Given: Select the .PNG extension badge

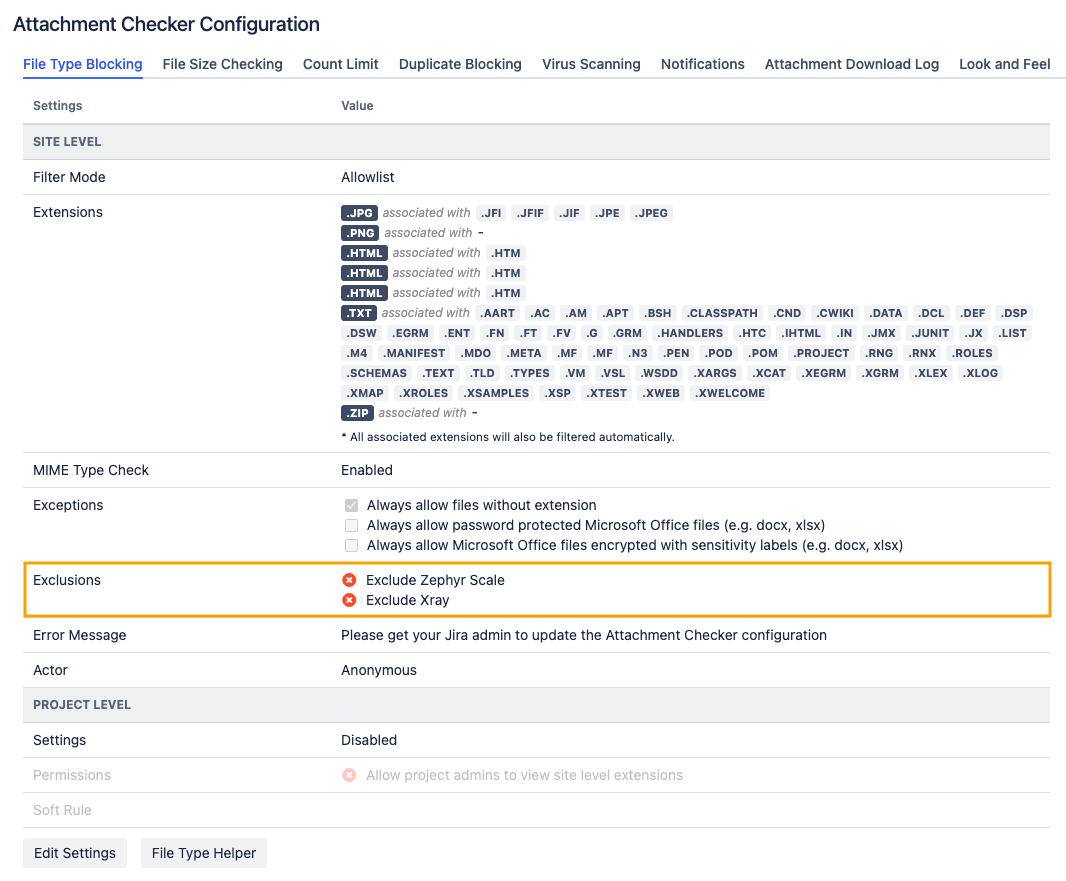Looking at the screenshot, I should pyautogui.click(x=360, y=232).
